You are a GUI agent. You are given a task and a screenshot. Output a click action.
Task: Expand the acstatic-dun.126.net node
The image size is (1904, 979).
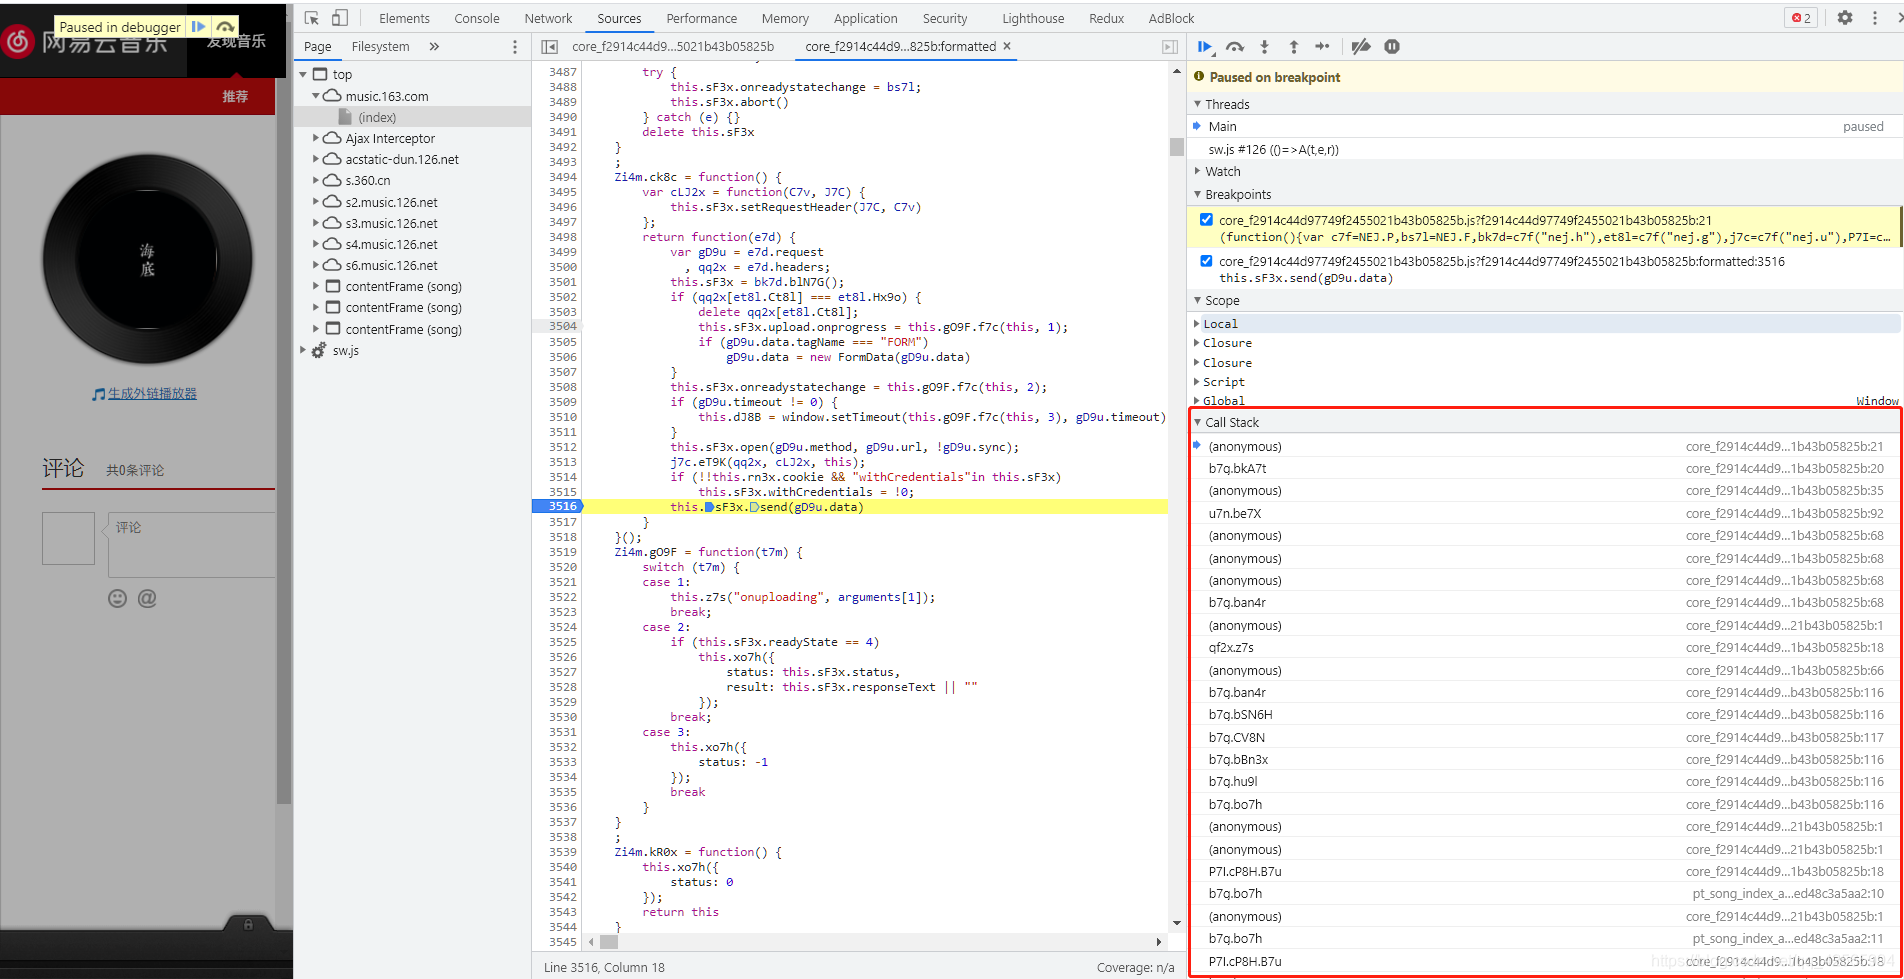tap(316, 159)
